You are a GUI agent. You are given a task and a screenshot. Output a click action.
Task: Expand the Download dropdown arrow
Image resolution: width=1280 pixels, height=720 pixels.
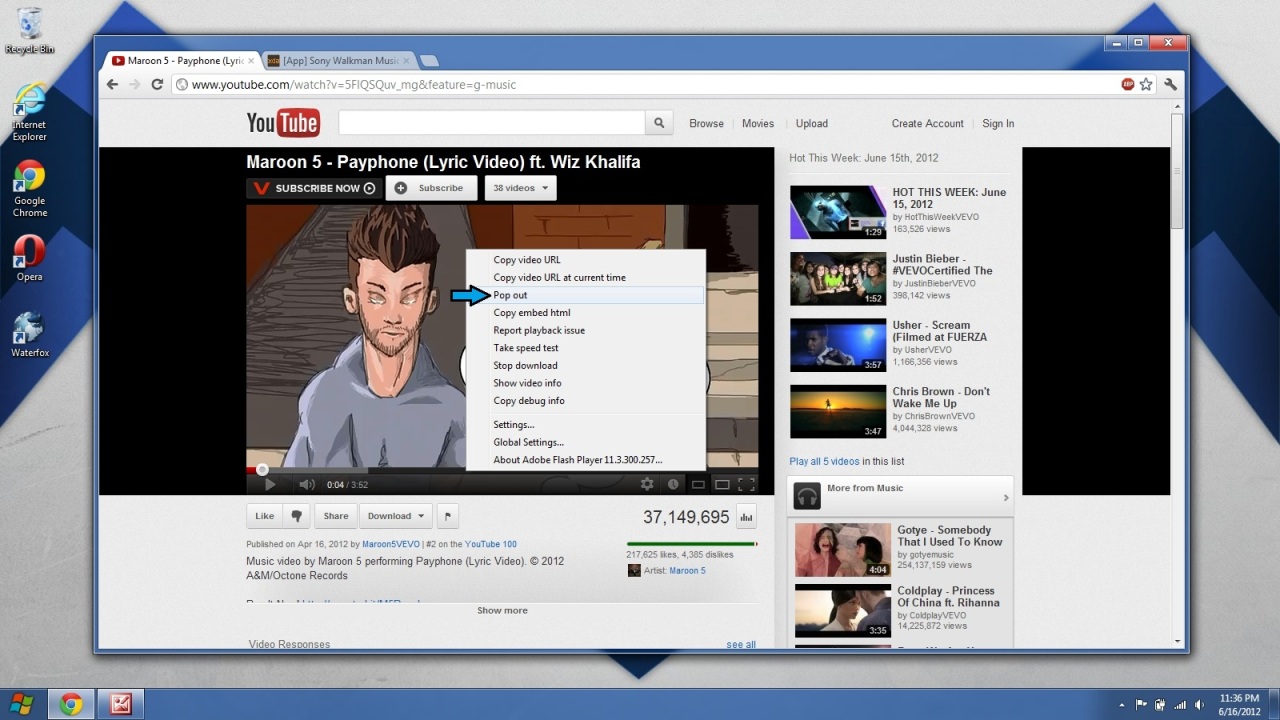click(420, 516)
